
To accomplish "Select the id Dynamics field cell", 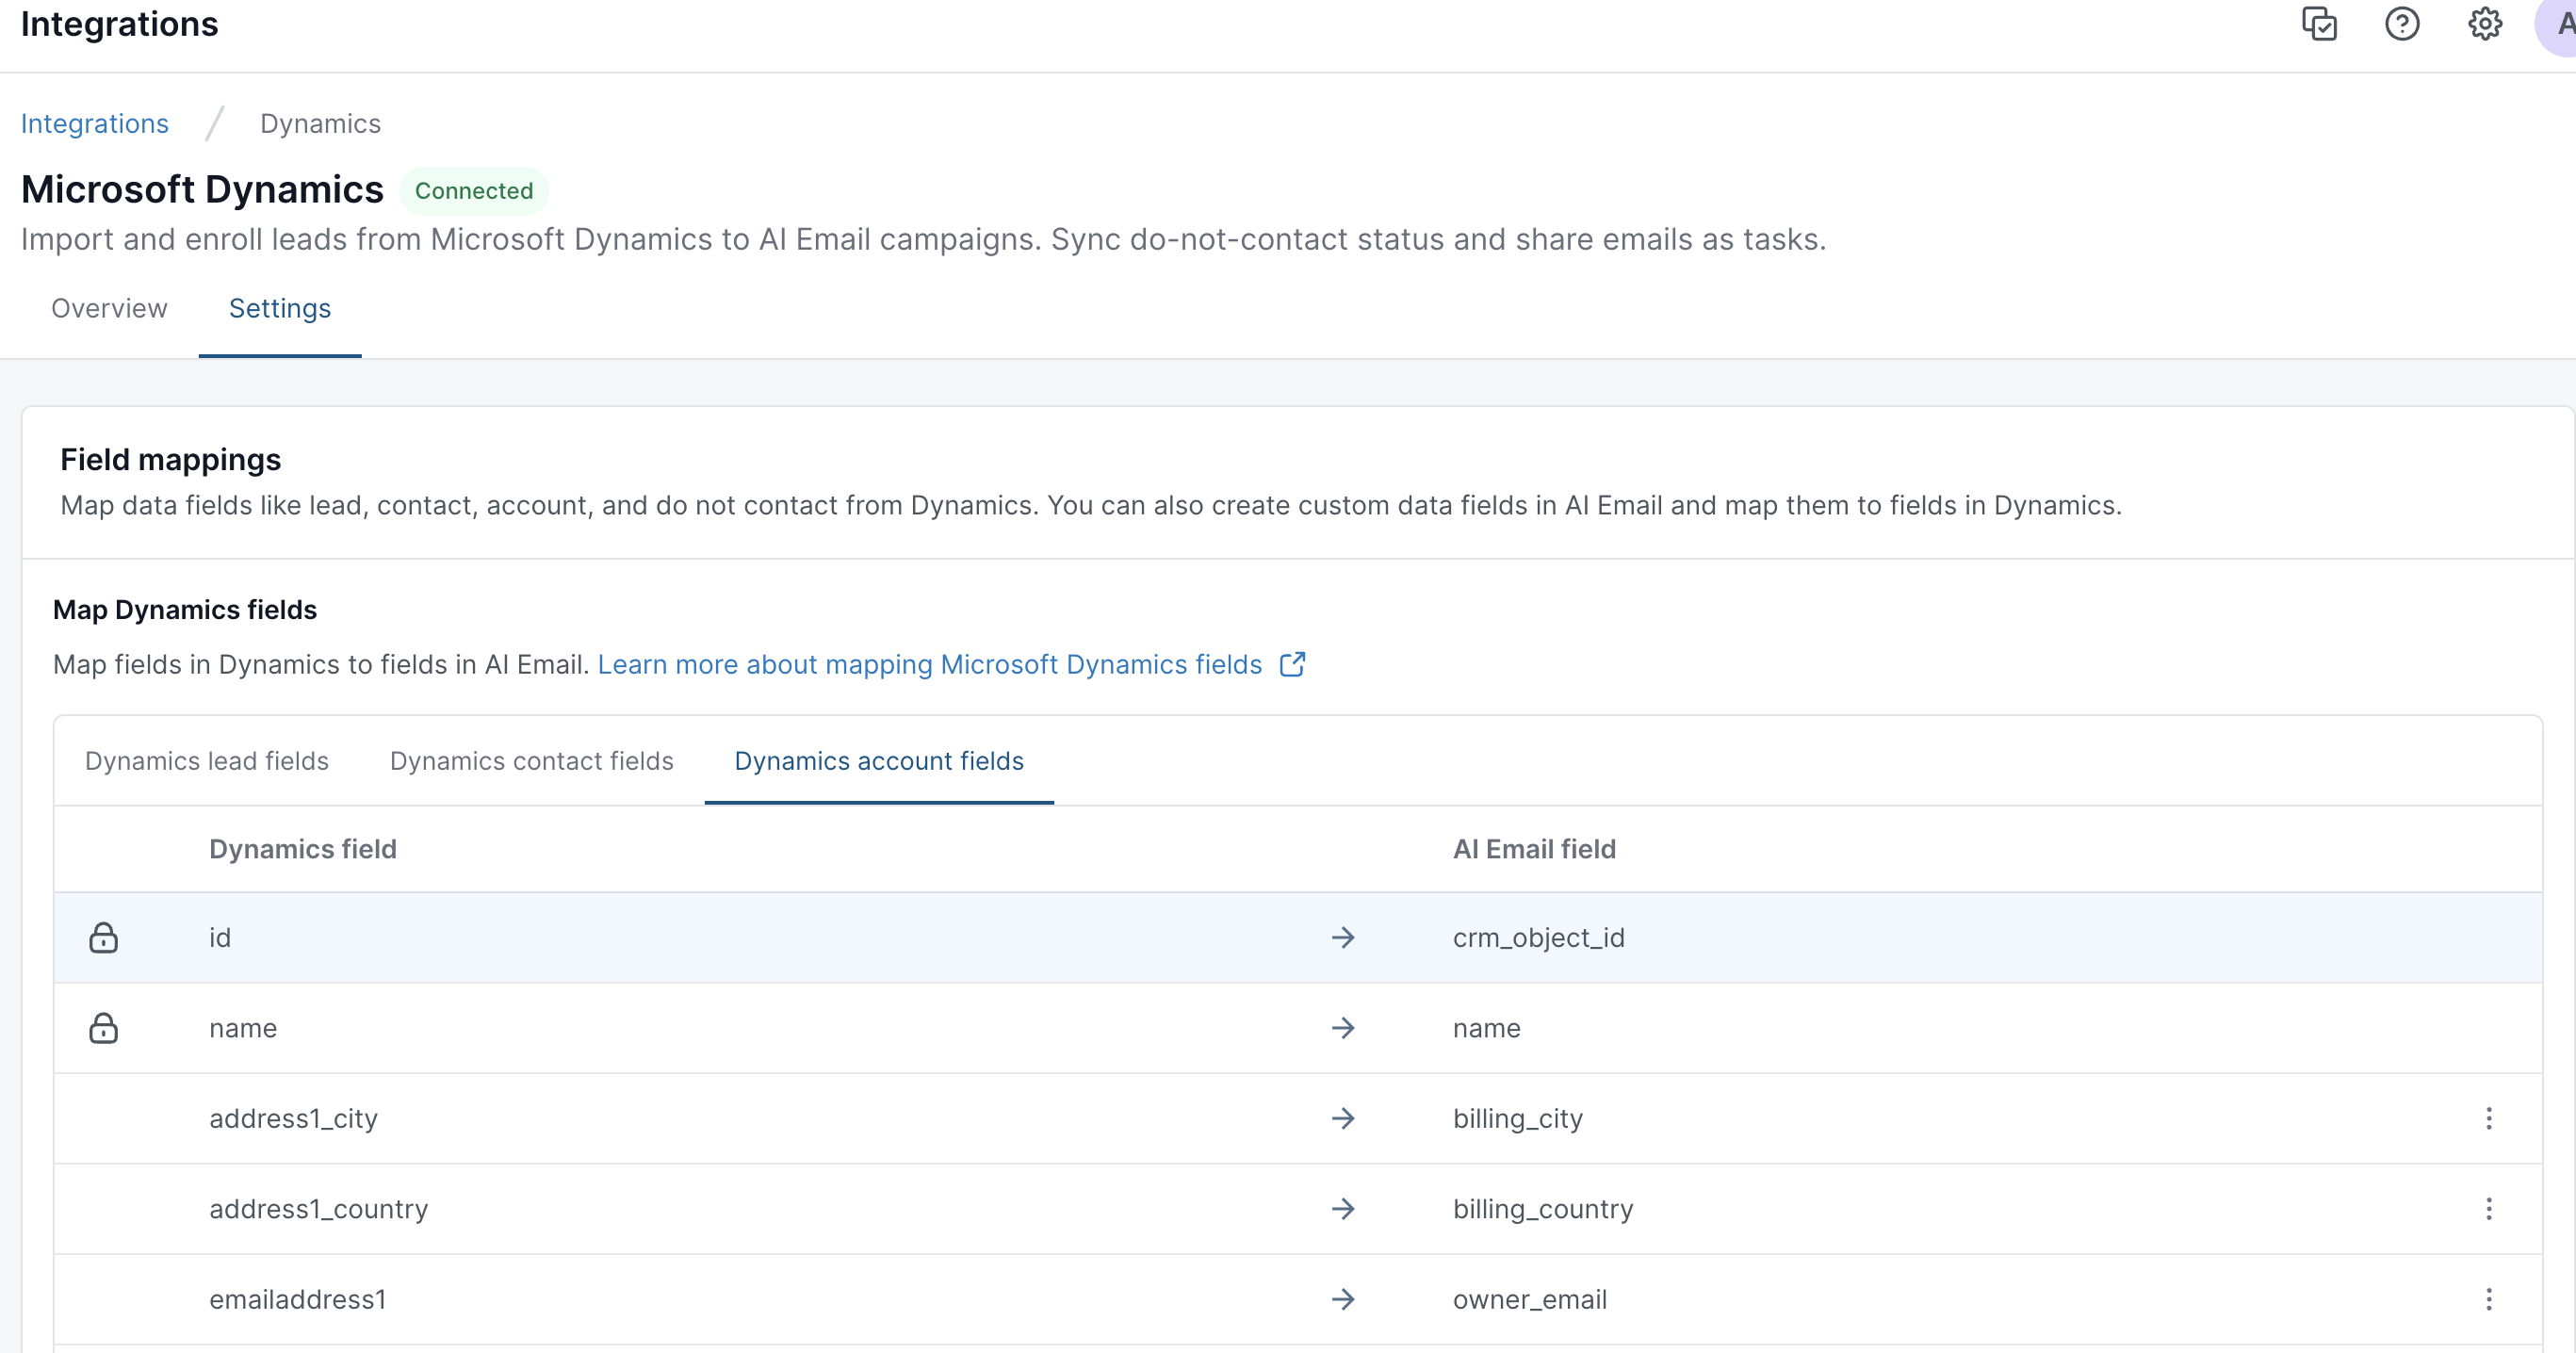I will click(x=220, y=938).
